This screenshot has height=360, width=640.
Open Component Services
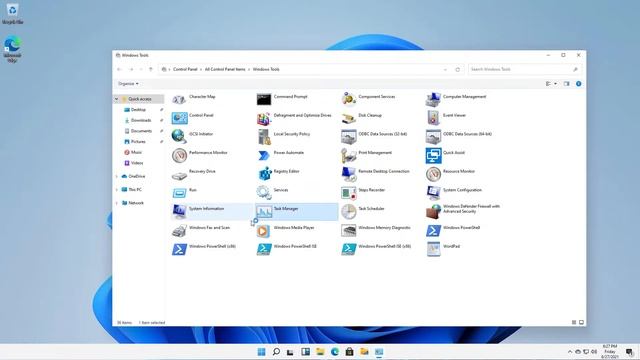tap(369, 98)
